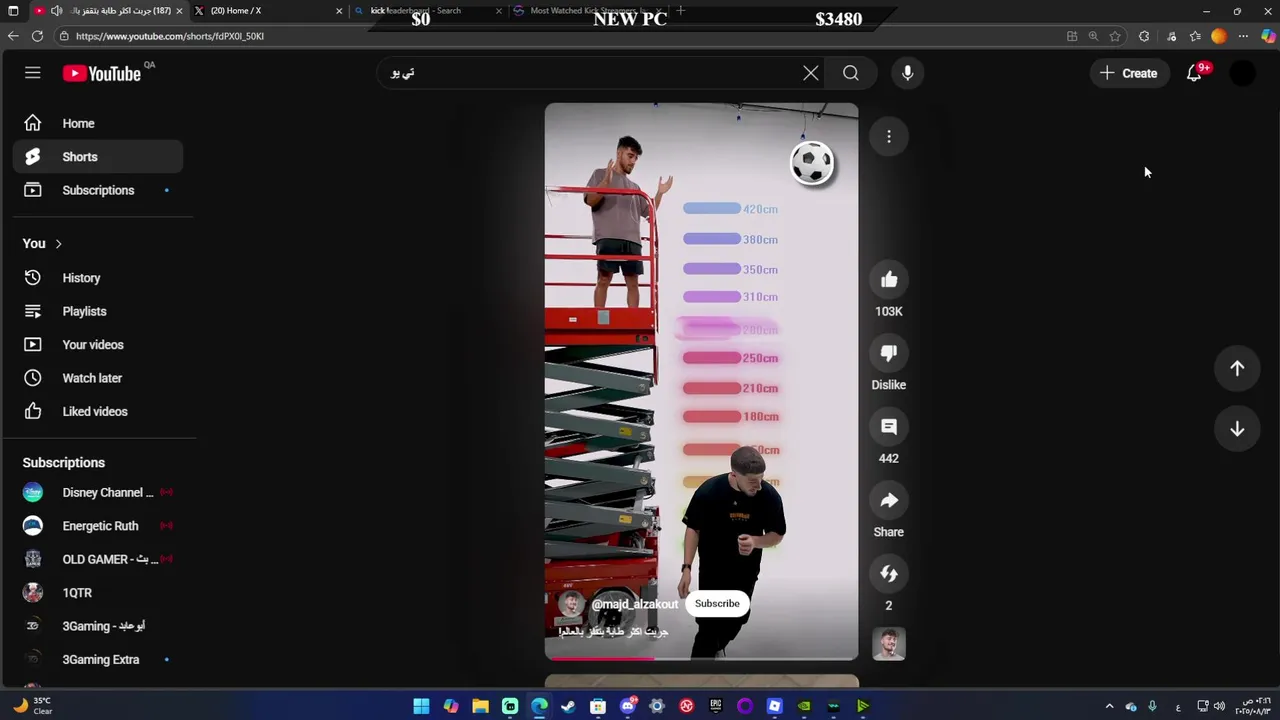Open @majd_alzakout channel handle
Viewport: 1280px width, 720px height.
coord(634,604)
